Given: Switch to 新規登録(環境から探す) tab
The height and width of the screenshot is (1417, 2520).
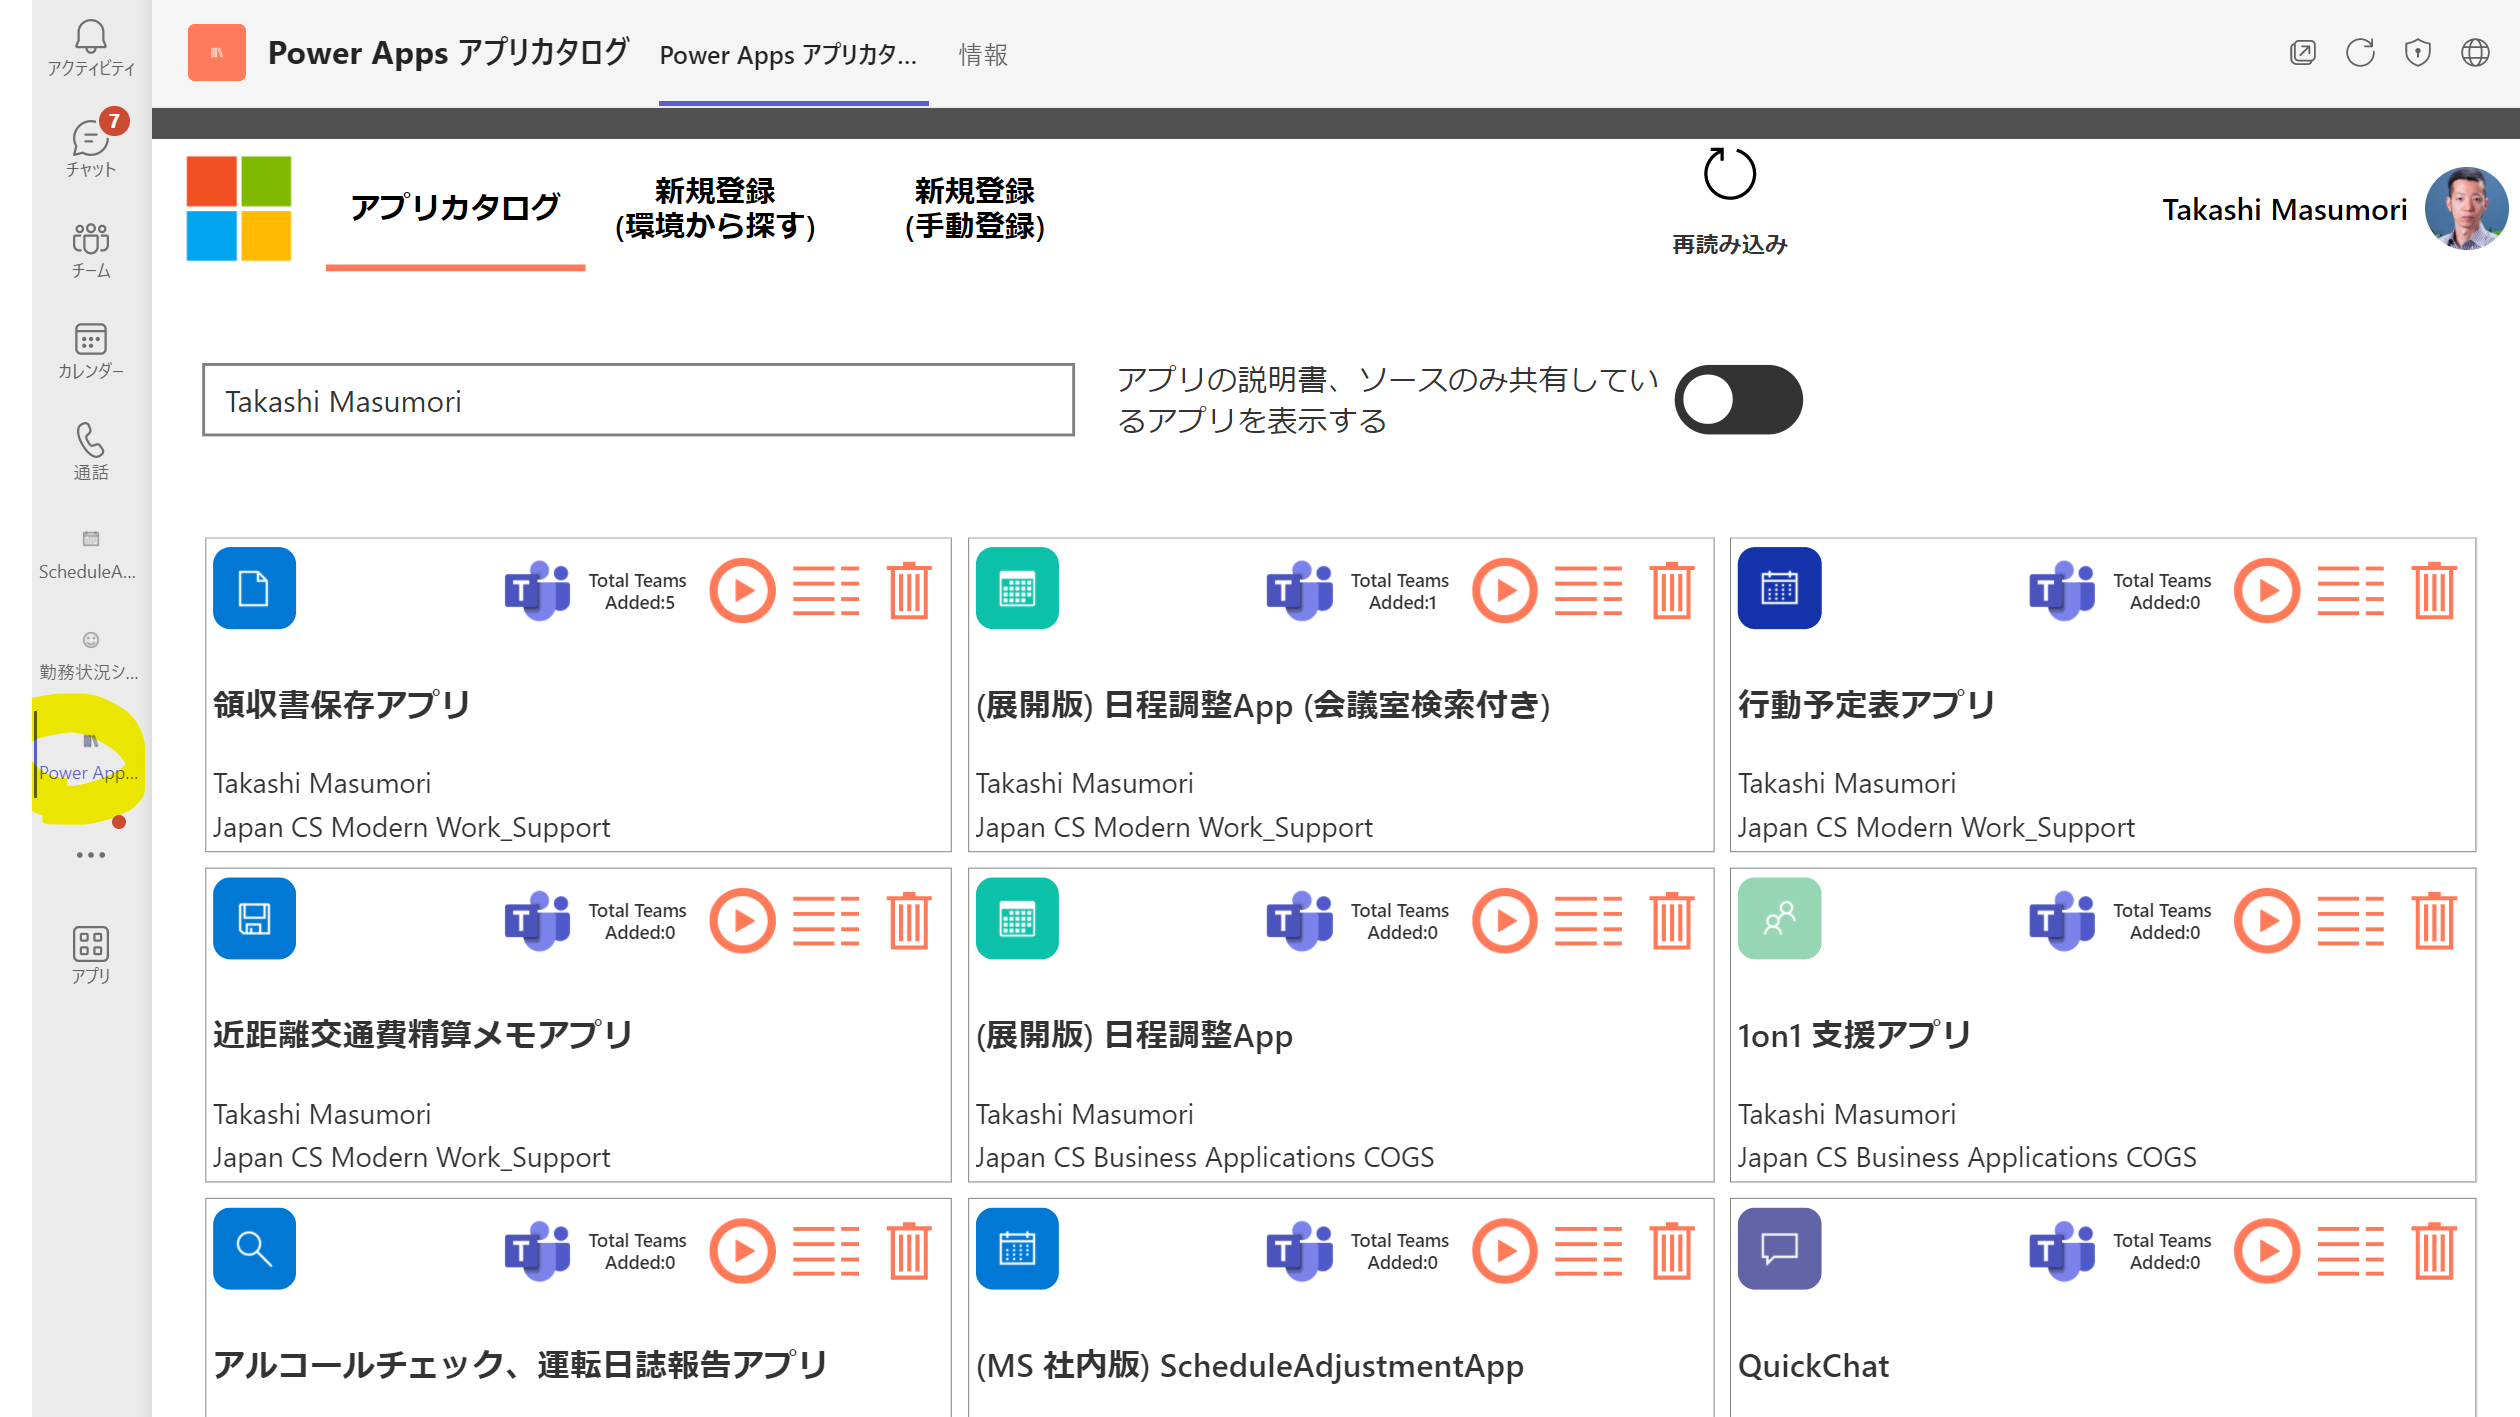Looking at the screenshot, I should 715,208.
